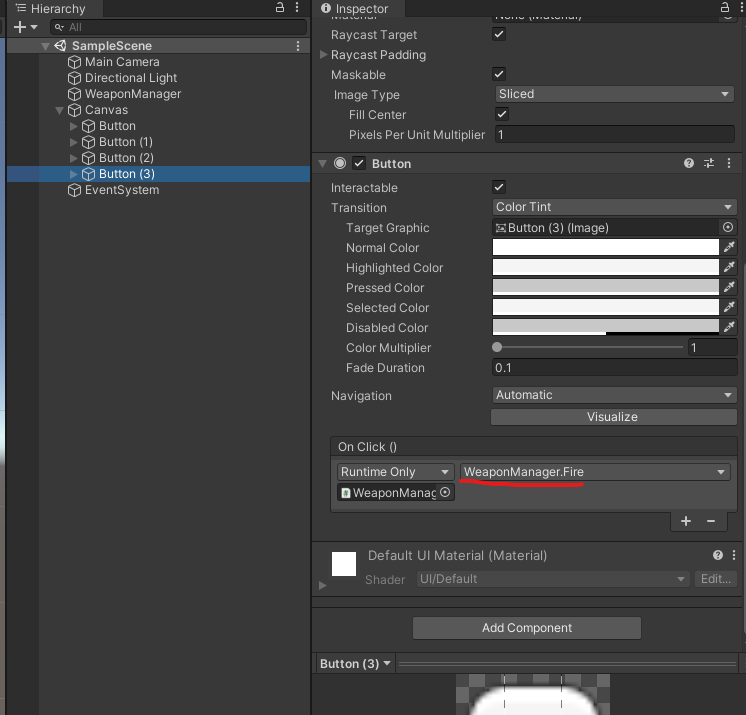Click the Button component circle icon
This screenshot has width=746, height=715.
click(x=340, y=164)
